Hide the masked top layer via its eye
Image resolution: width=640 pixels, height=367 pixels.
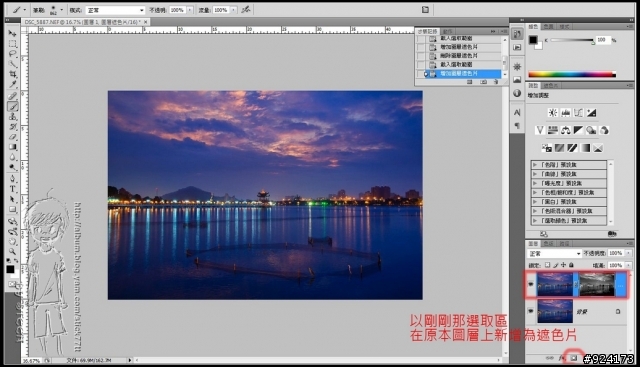(531, 284)
